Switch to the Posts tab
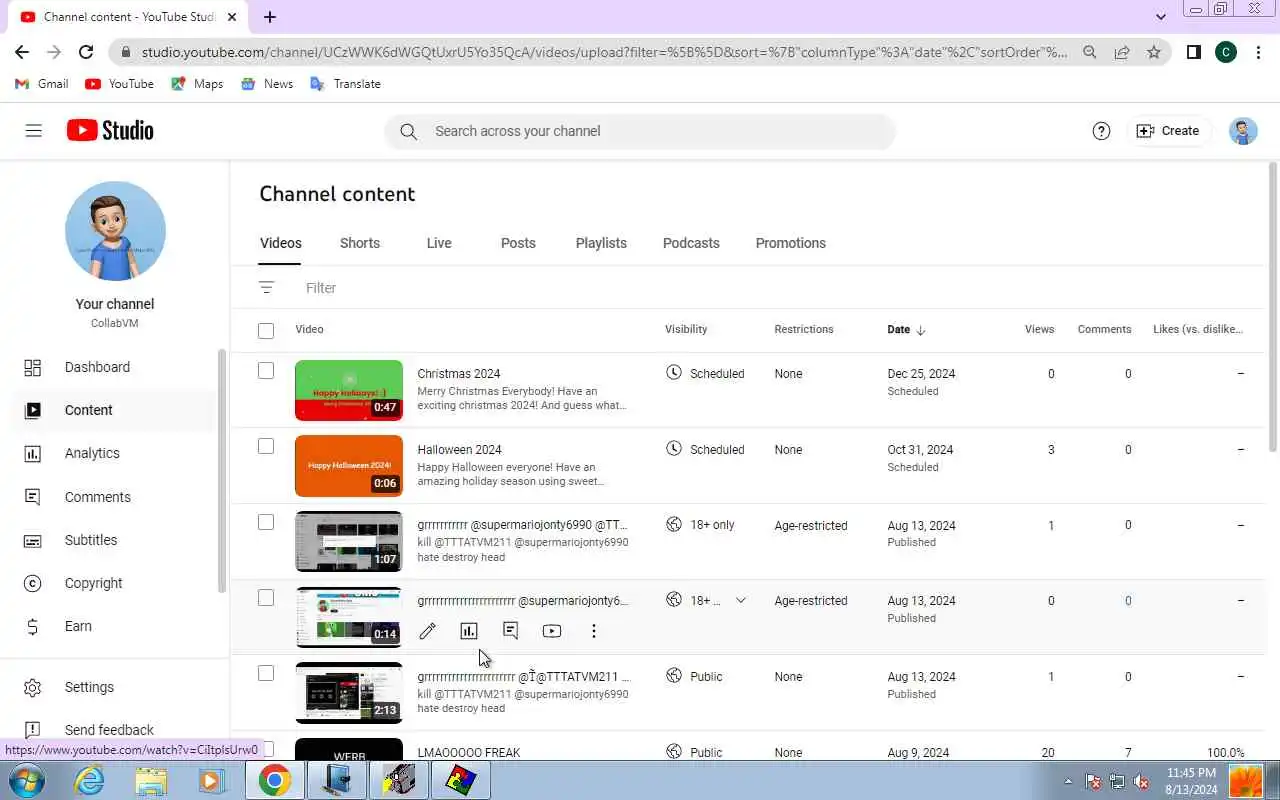1280x800 pixels. click(x=518, y=243)
